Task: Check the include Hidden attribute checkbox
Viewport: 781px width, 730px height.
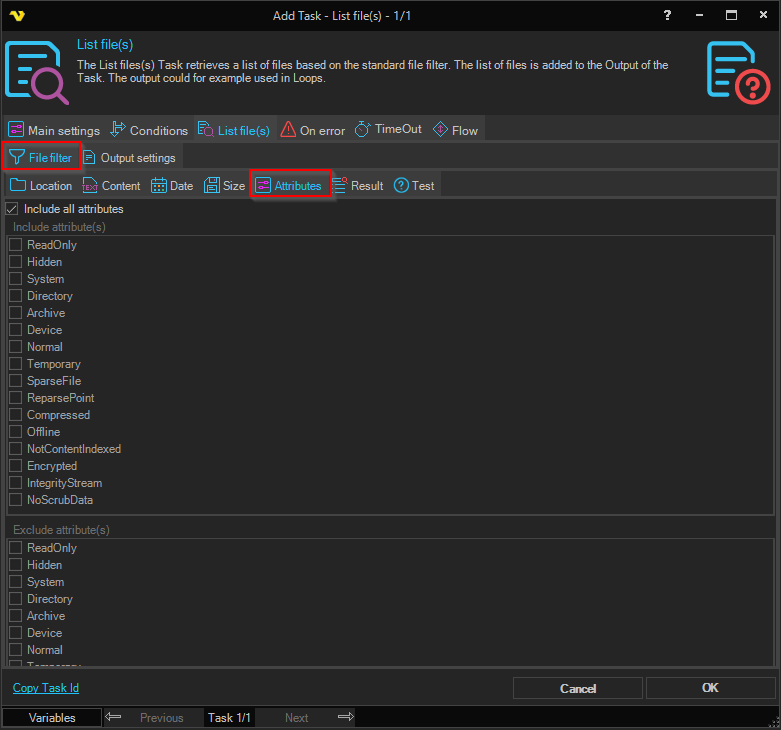Action: (x=16, y=262)
